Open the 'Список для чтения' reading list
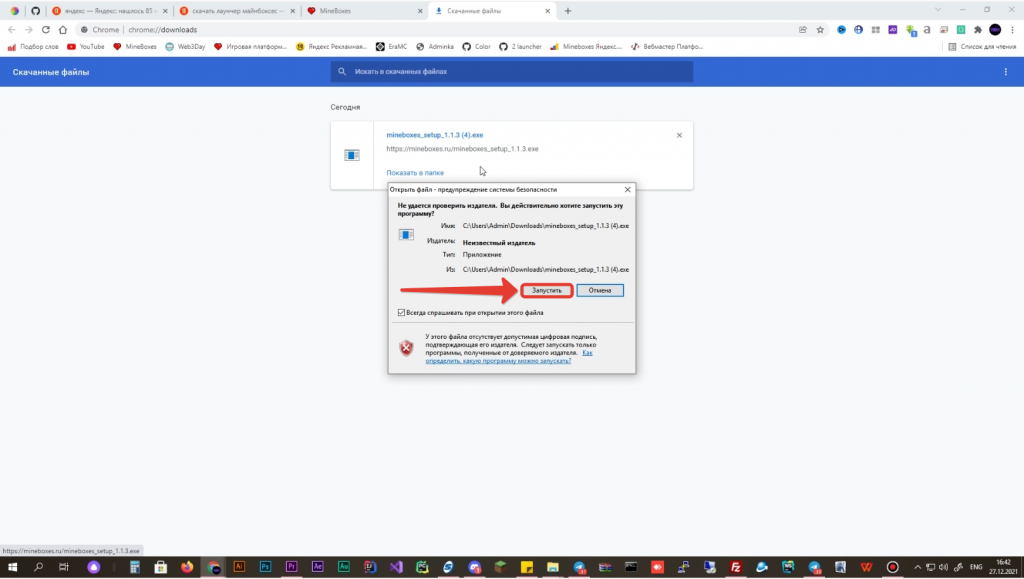1024x579 pixels. point(980,47)
